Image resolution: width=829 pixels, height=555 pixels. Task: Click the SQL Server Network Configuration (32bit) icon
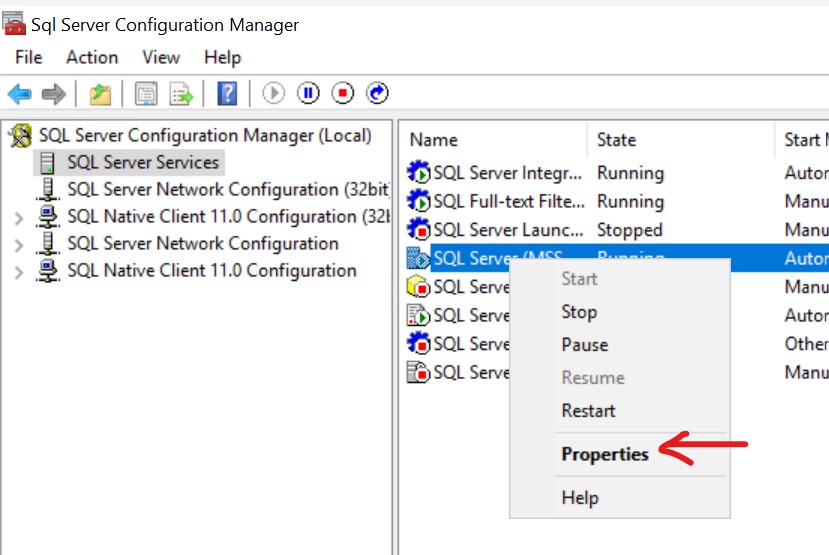48,189
